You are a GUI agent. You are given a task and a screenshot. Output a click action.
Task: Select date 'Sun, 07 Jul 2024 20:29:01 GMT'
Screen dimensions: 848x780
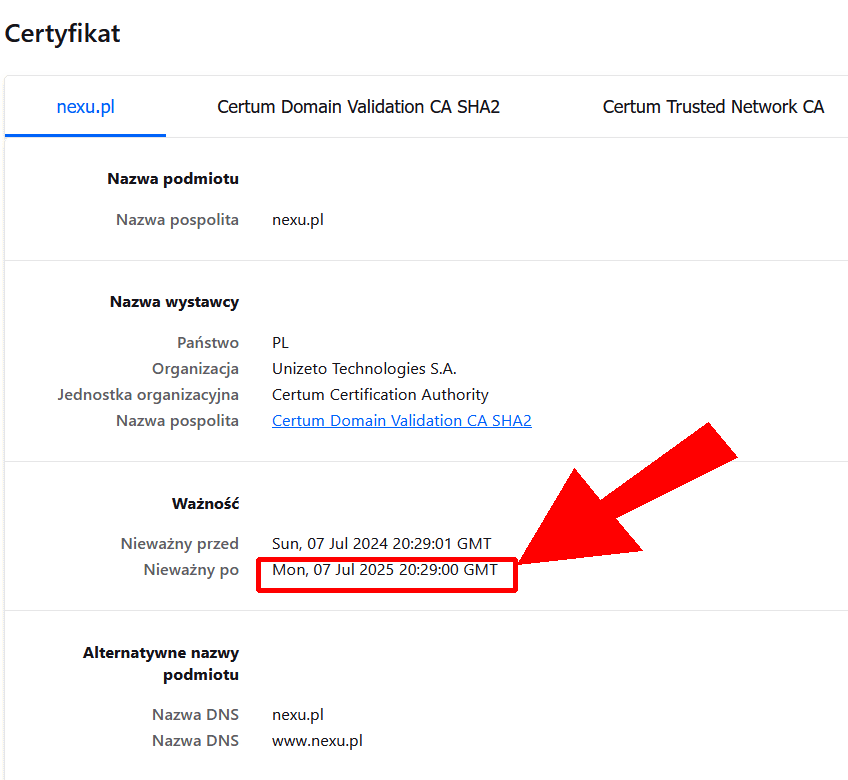pos(381,544)
